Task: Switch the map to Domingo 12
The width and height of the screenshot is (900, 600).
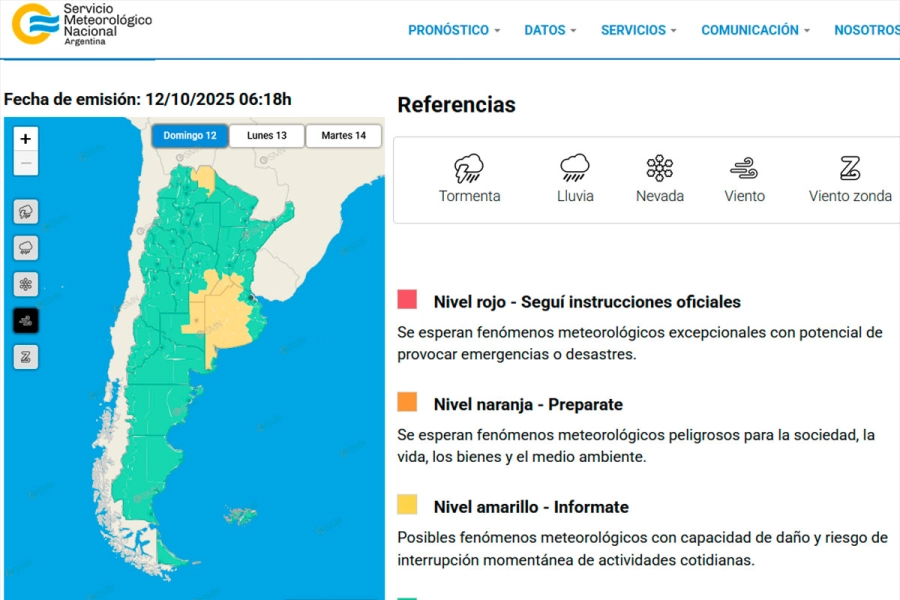Action: [190, 136]
